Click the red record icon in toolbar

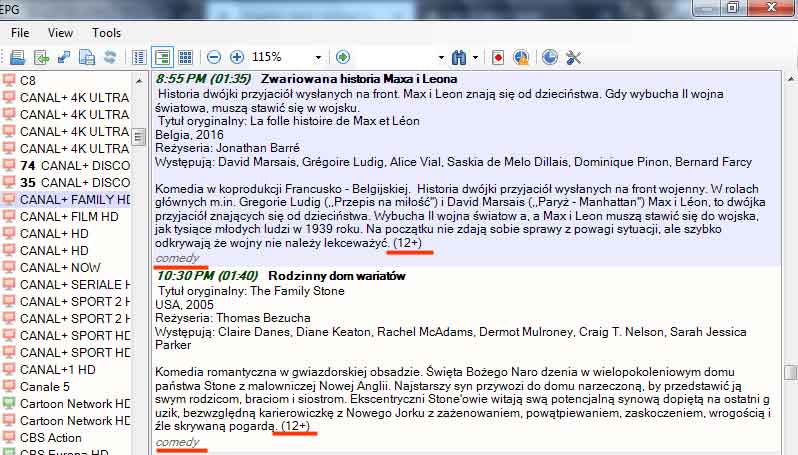pyautogui.click(x=497, y=57)
